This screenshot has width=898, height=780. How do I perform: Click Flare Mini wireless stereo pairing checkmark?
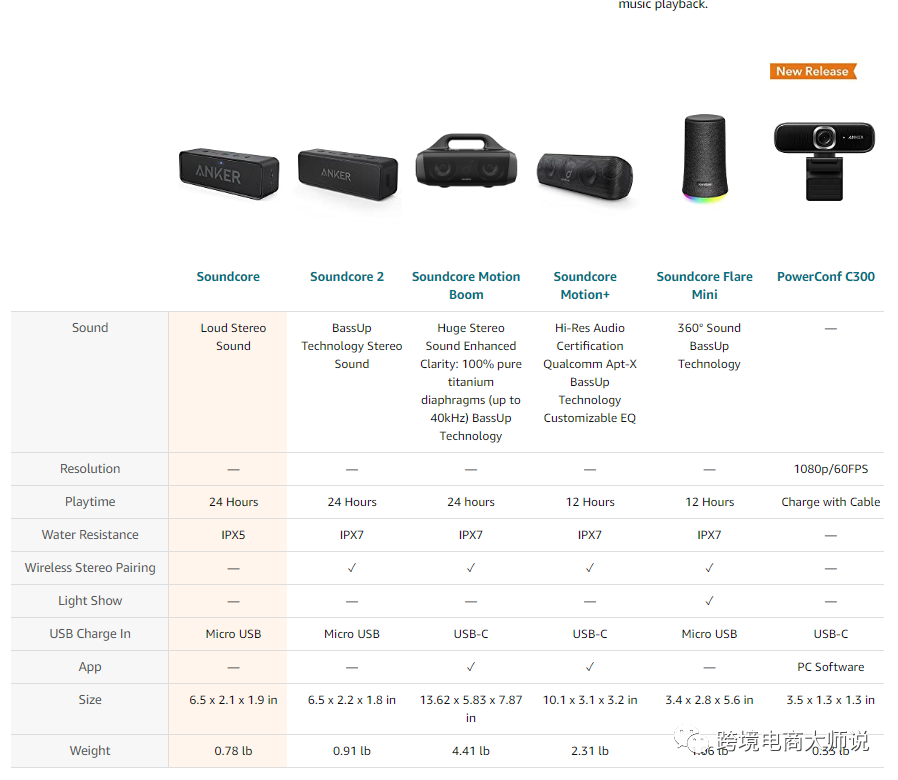point(709,568)
